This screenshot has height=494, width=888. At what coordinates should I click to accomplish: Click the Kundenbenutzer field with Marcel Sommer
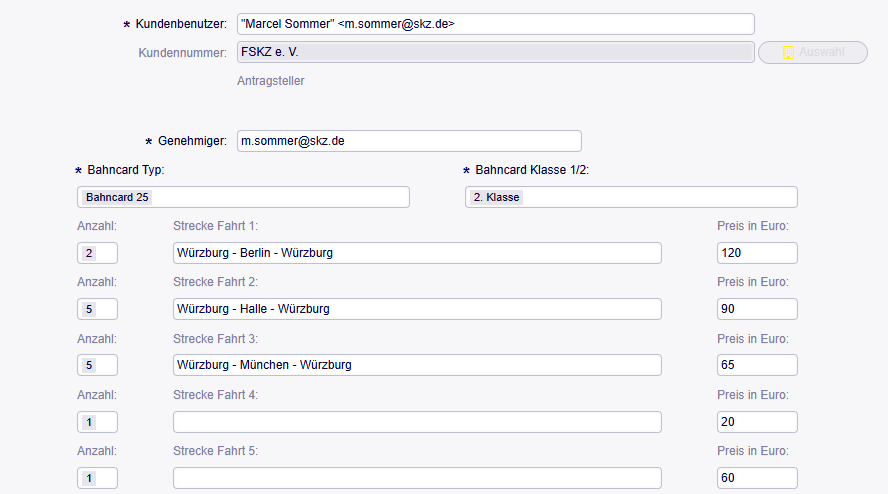point(495,24)
